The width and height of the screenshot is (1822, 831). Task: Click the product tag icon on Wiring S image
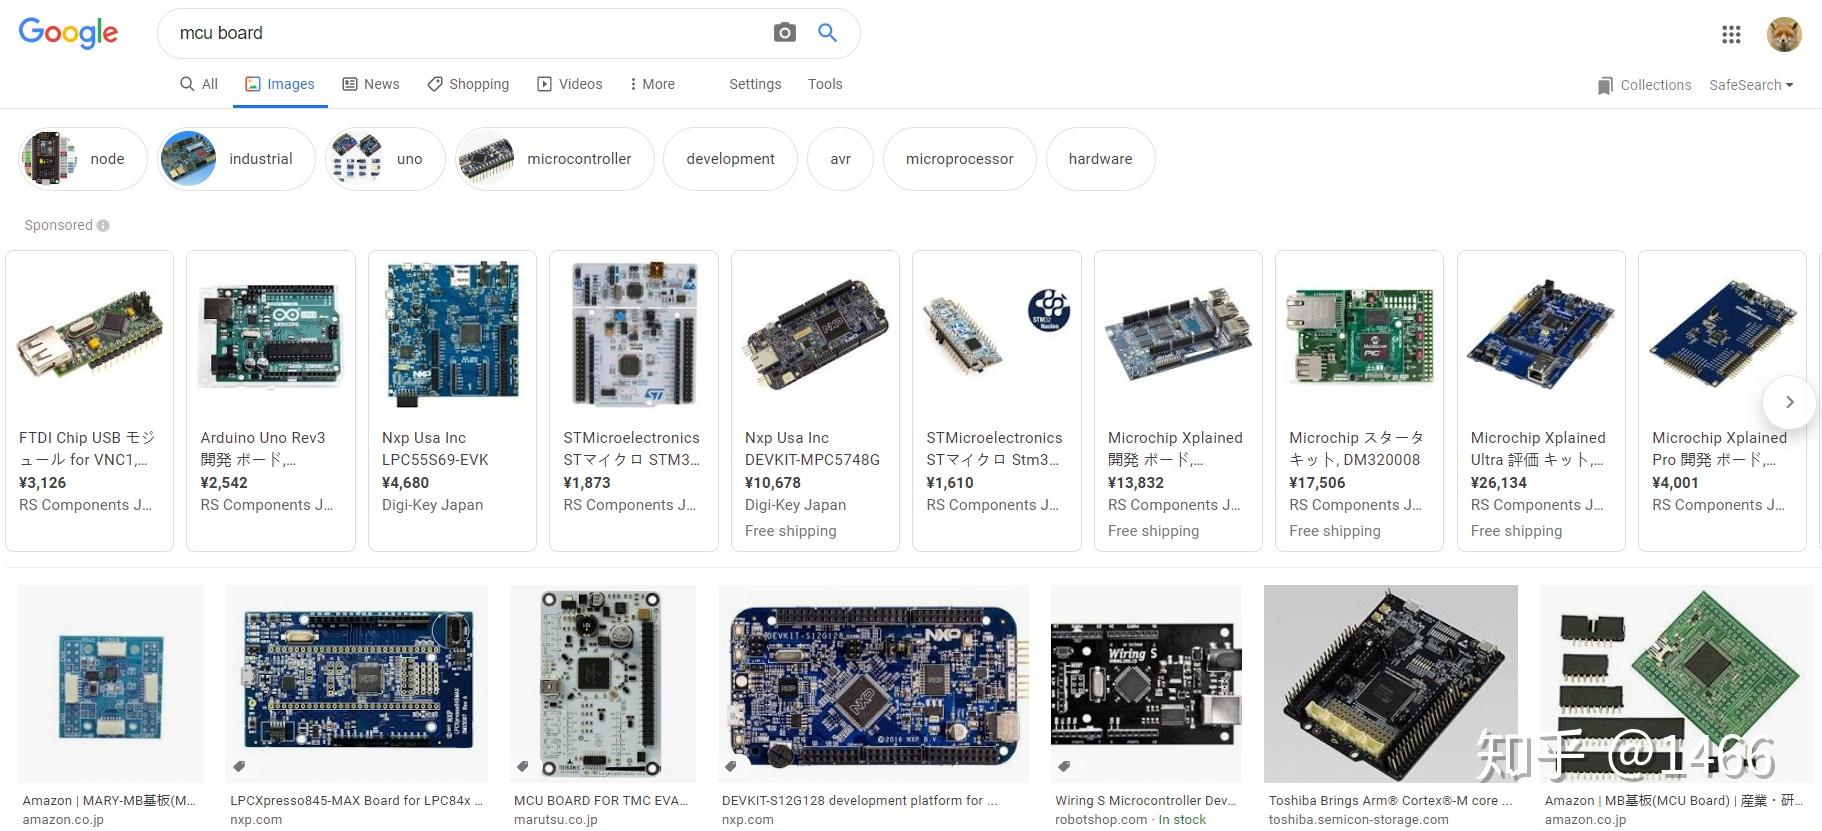[1064, 766]
